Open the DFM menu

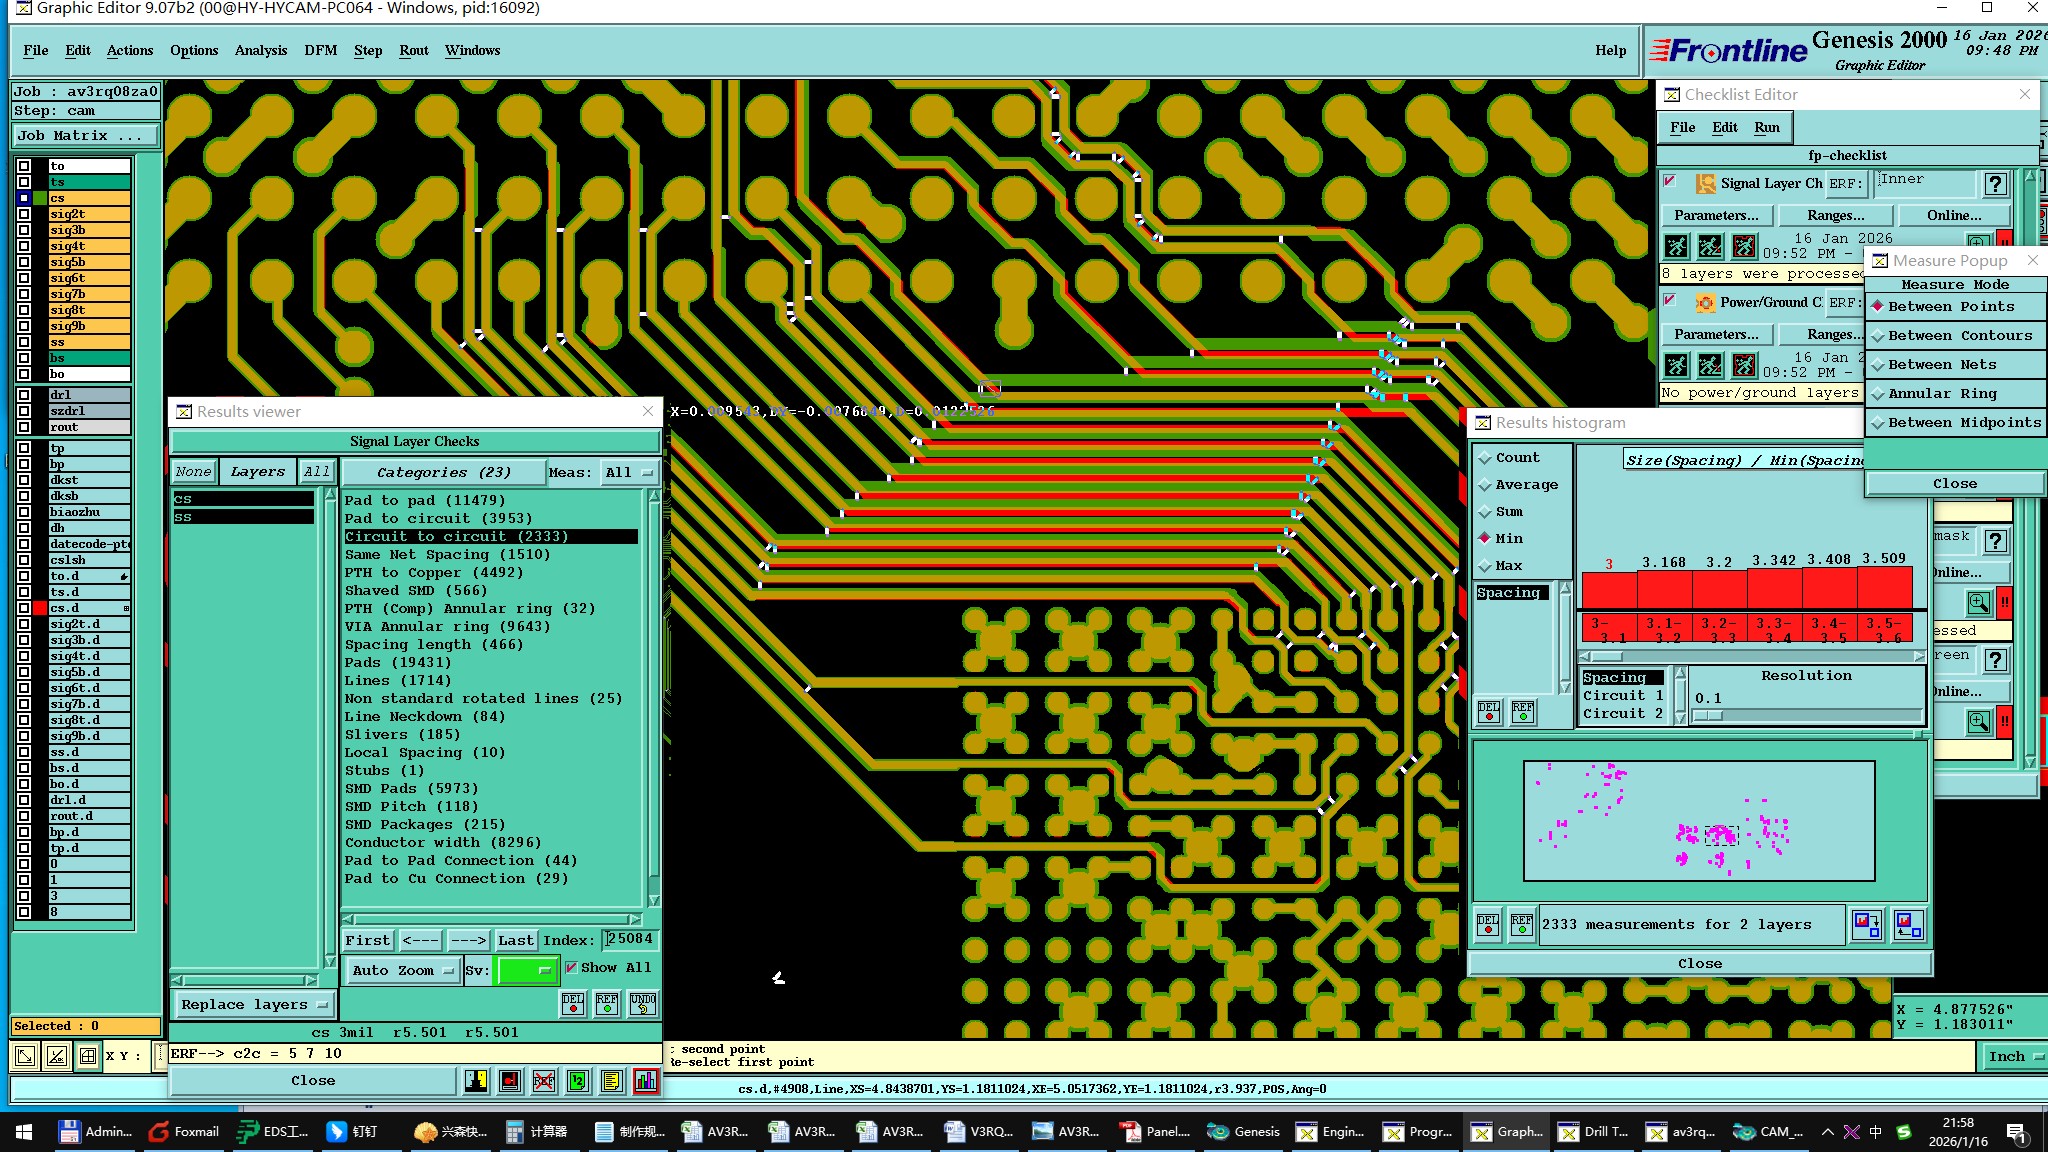(x=320, y=50)
